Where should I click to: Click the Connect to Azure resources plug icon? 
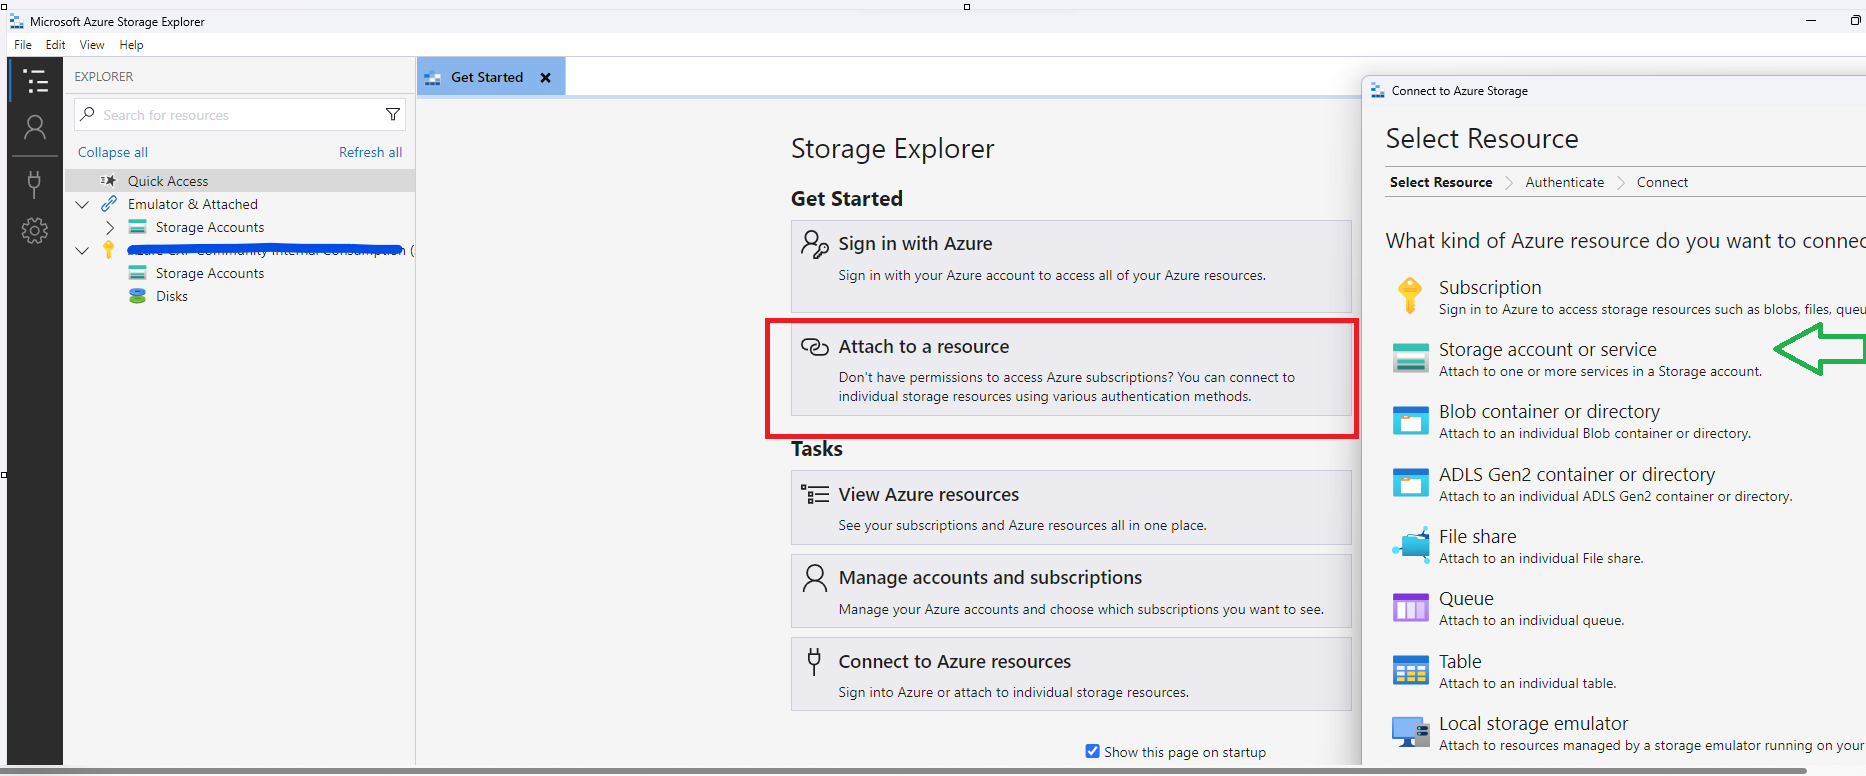pyautogui.click(x=814, y=661)
